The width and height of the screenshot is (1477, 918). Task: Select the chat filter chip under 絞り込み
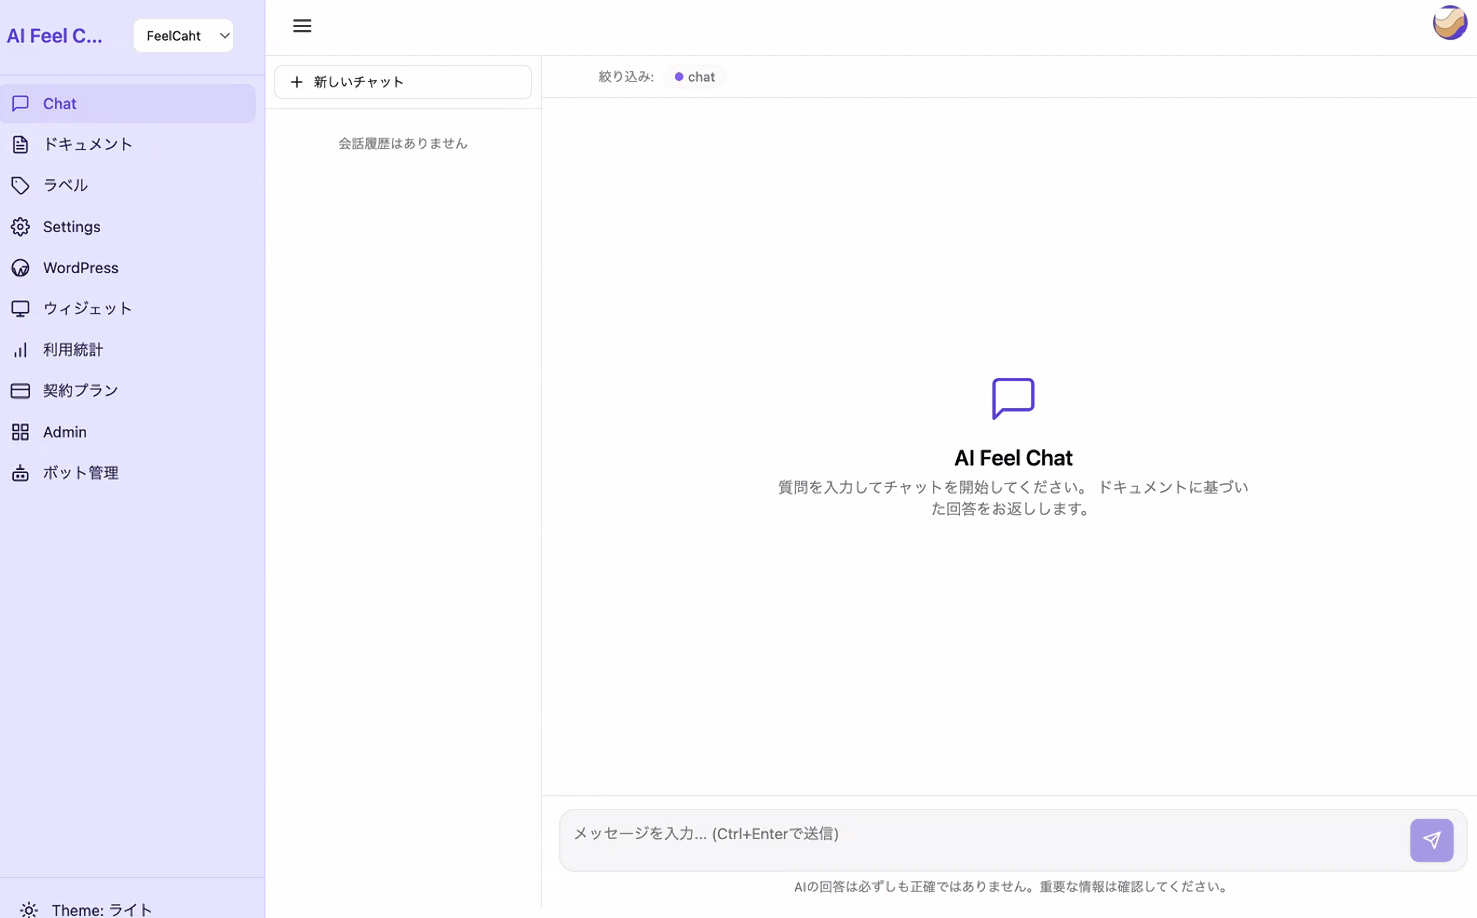pyautogui.click(x=694, y=76)
